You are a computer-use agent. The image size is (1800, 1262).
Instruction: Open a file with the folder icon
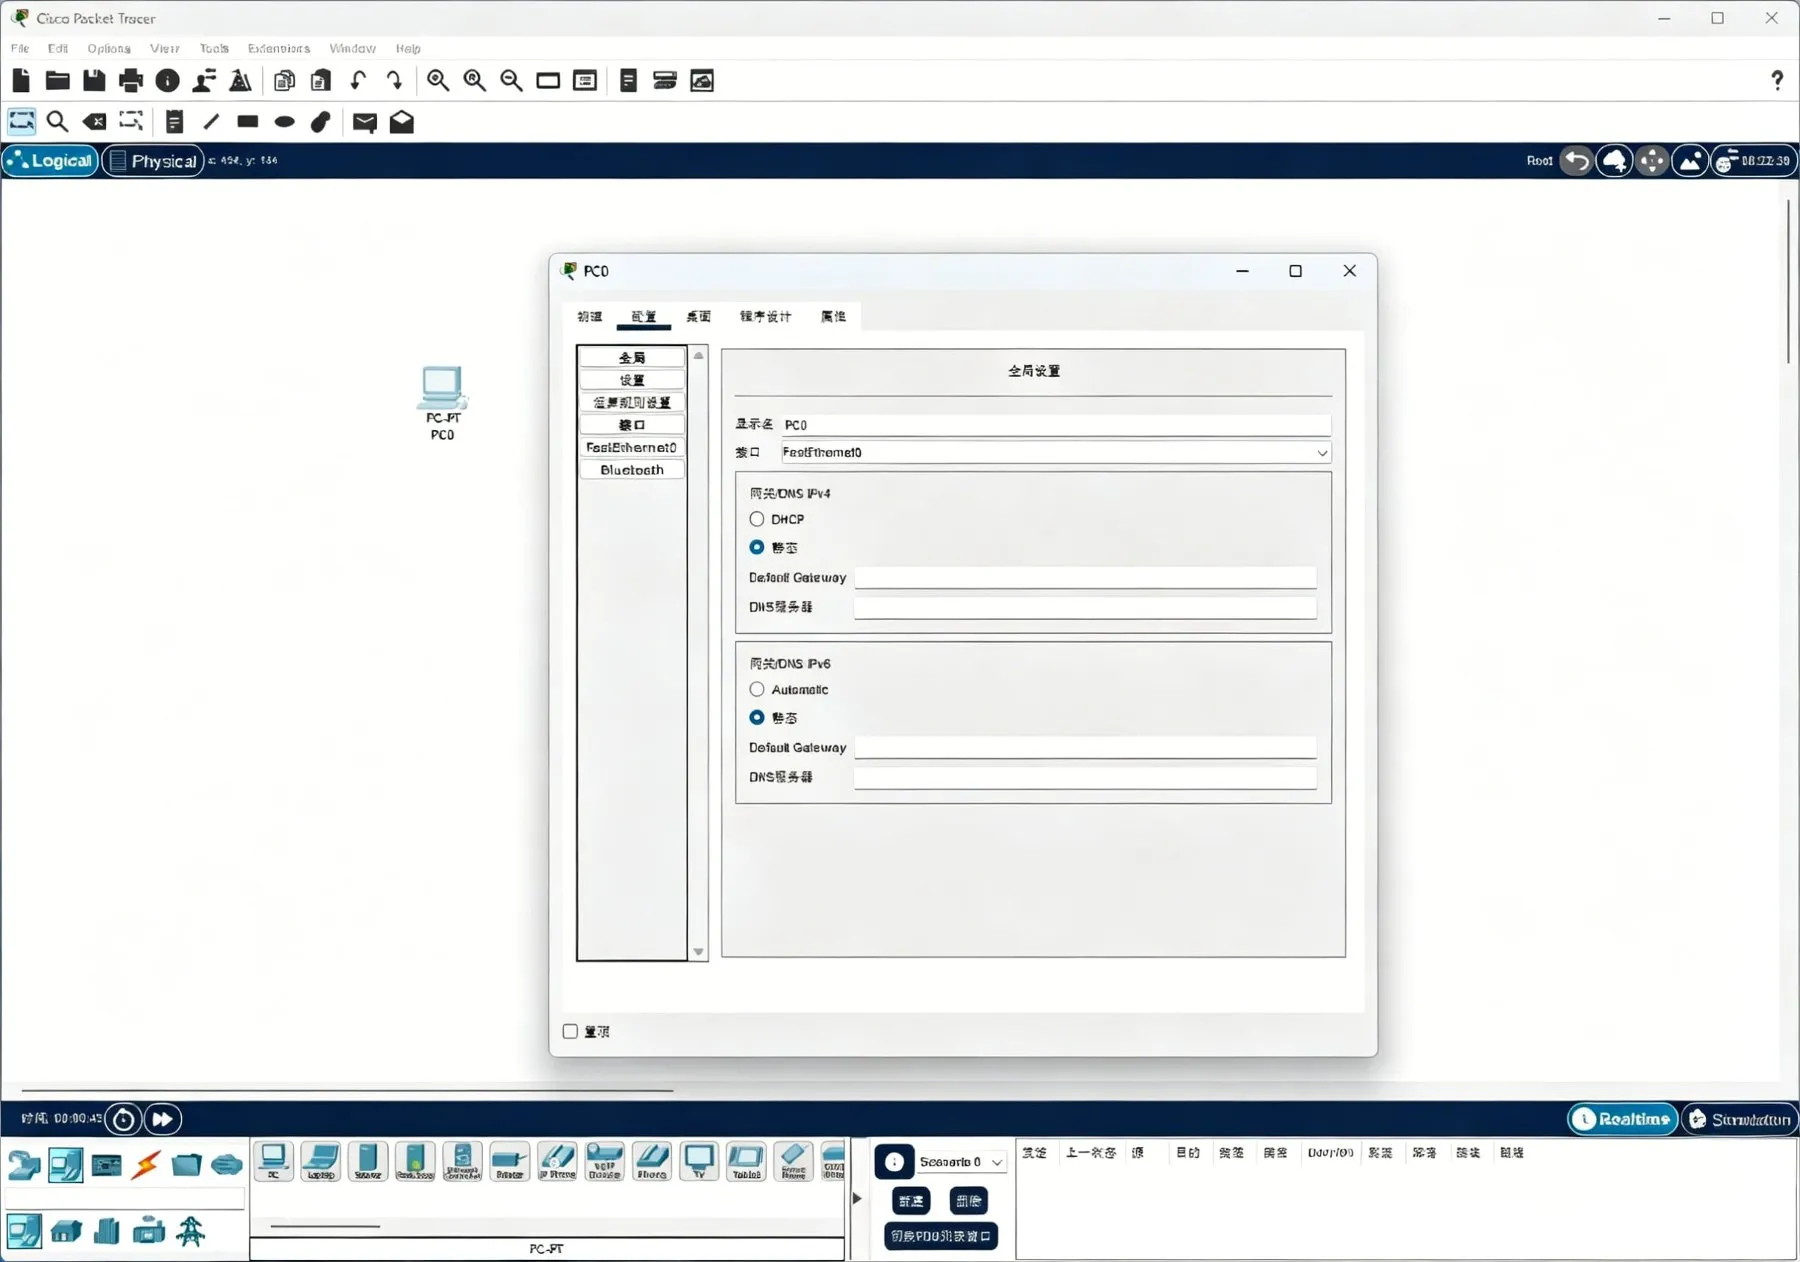58,81
